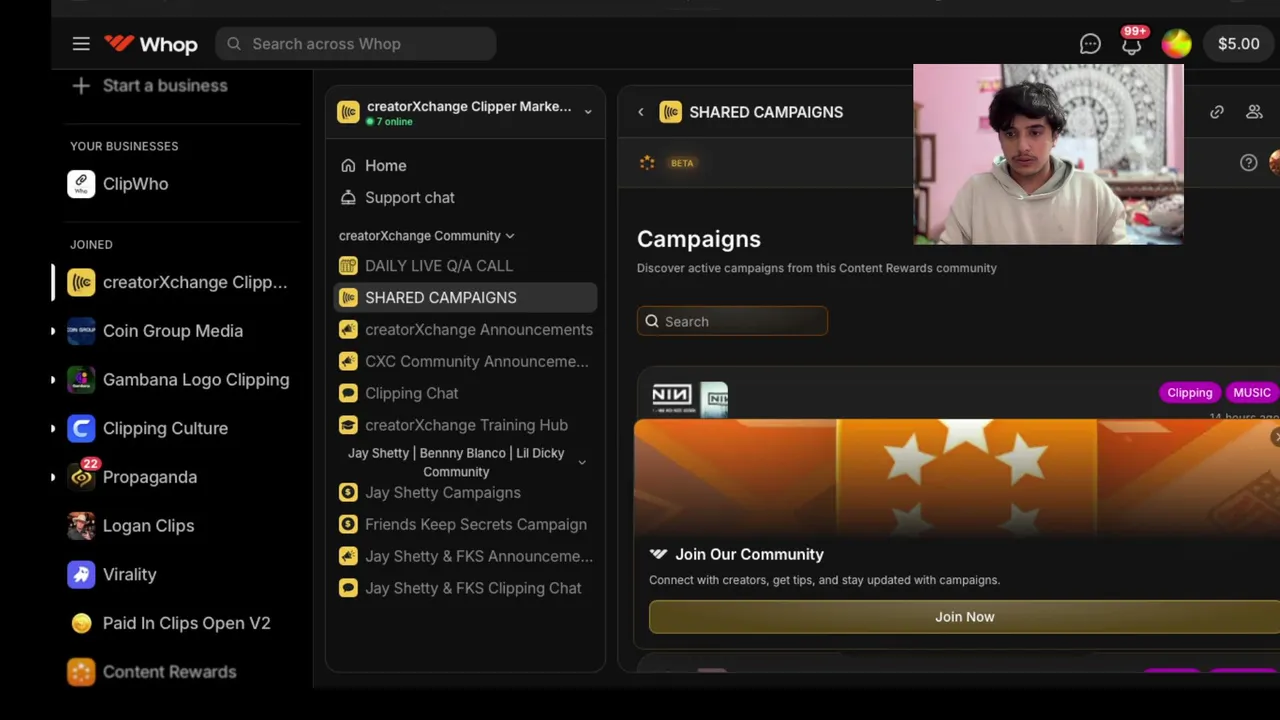1280x720 pixels.
Task: Focus the campaigns Search field
Action: [x=732, y=321]
